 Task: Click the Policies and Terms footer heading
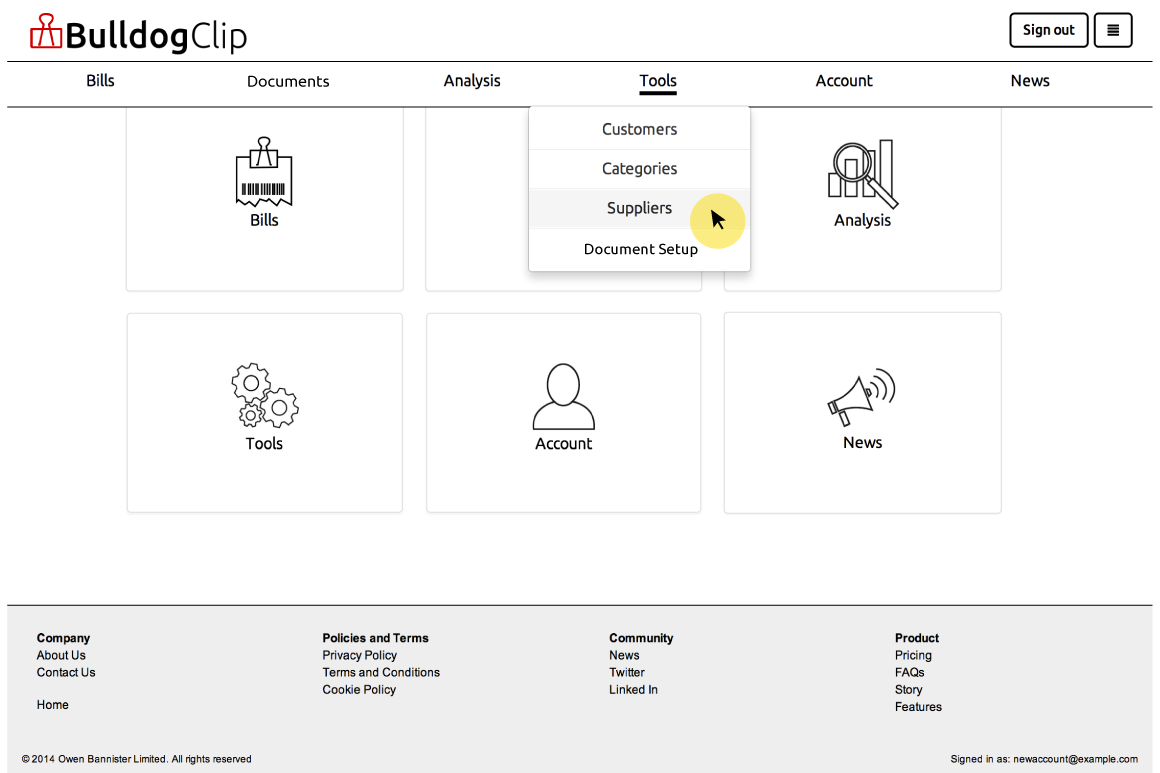[x=375, y=638]
